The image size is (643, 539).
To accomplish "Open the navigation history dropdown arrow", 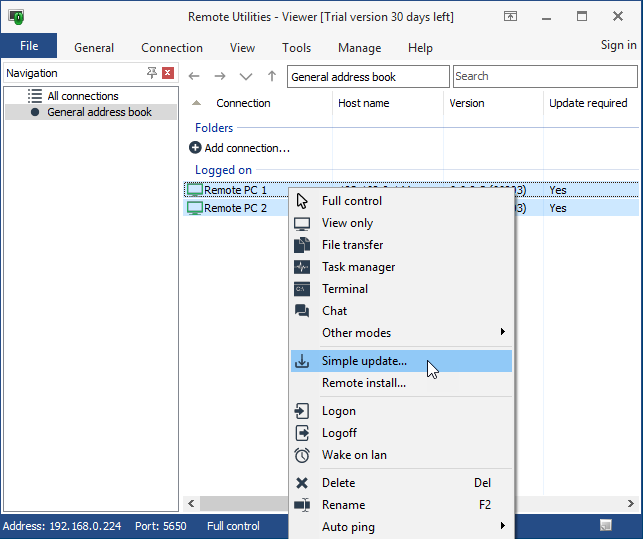I will coord(246,77).
